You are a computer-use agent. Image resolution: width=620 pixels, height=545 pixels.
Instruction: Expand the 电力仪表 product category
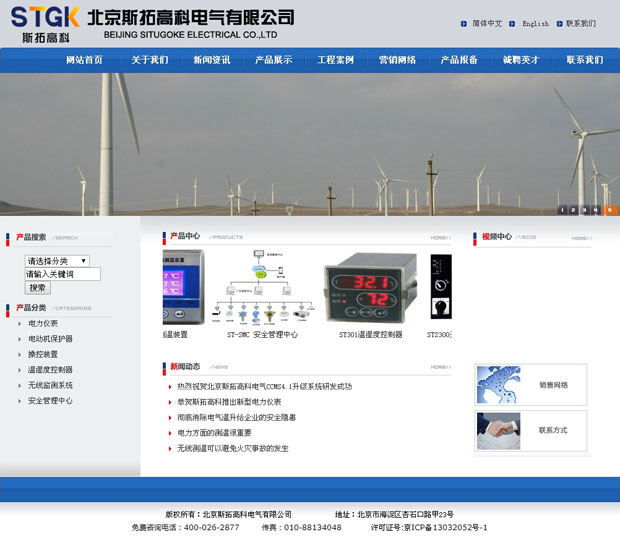click(x=43, y=323)
